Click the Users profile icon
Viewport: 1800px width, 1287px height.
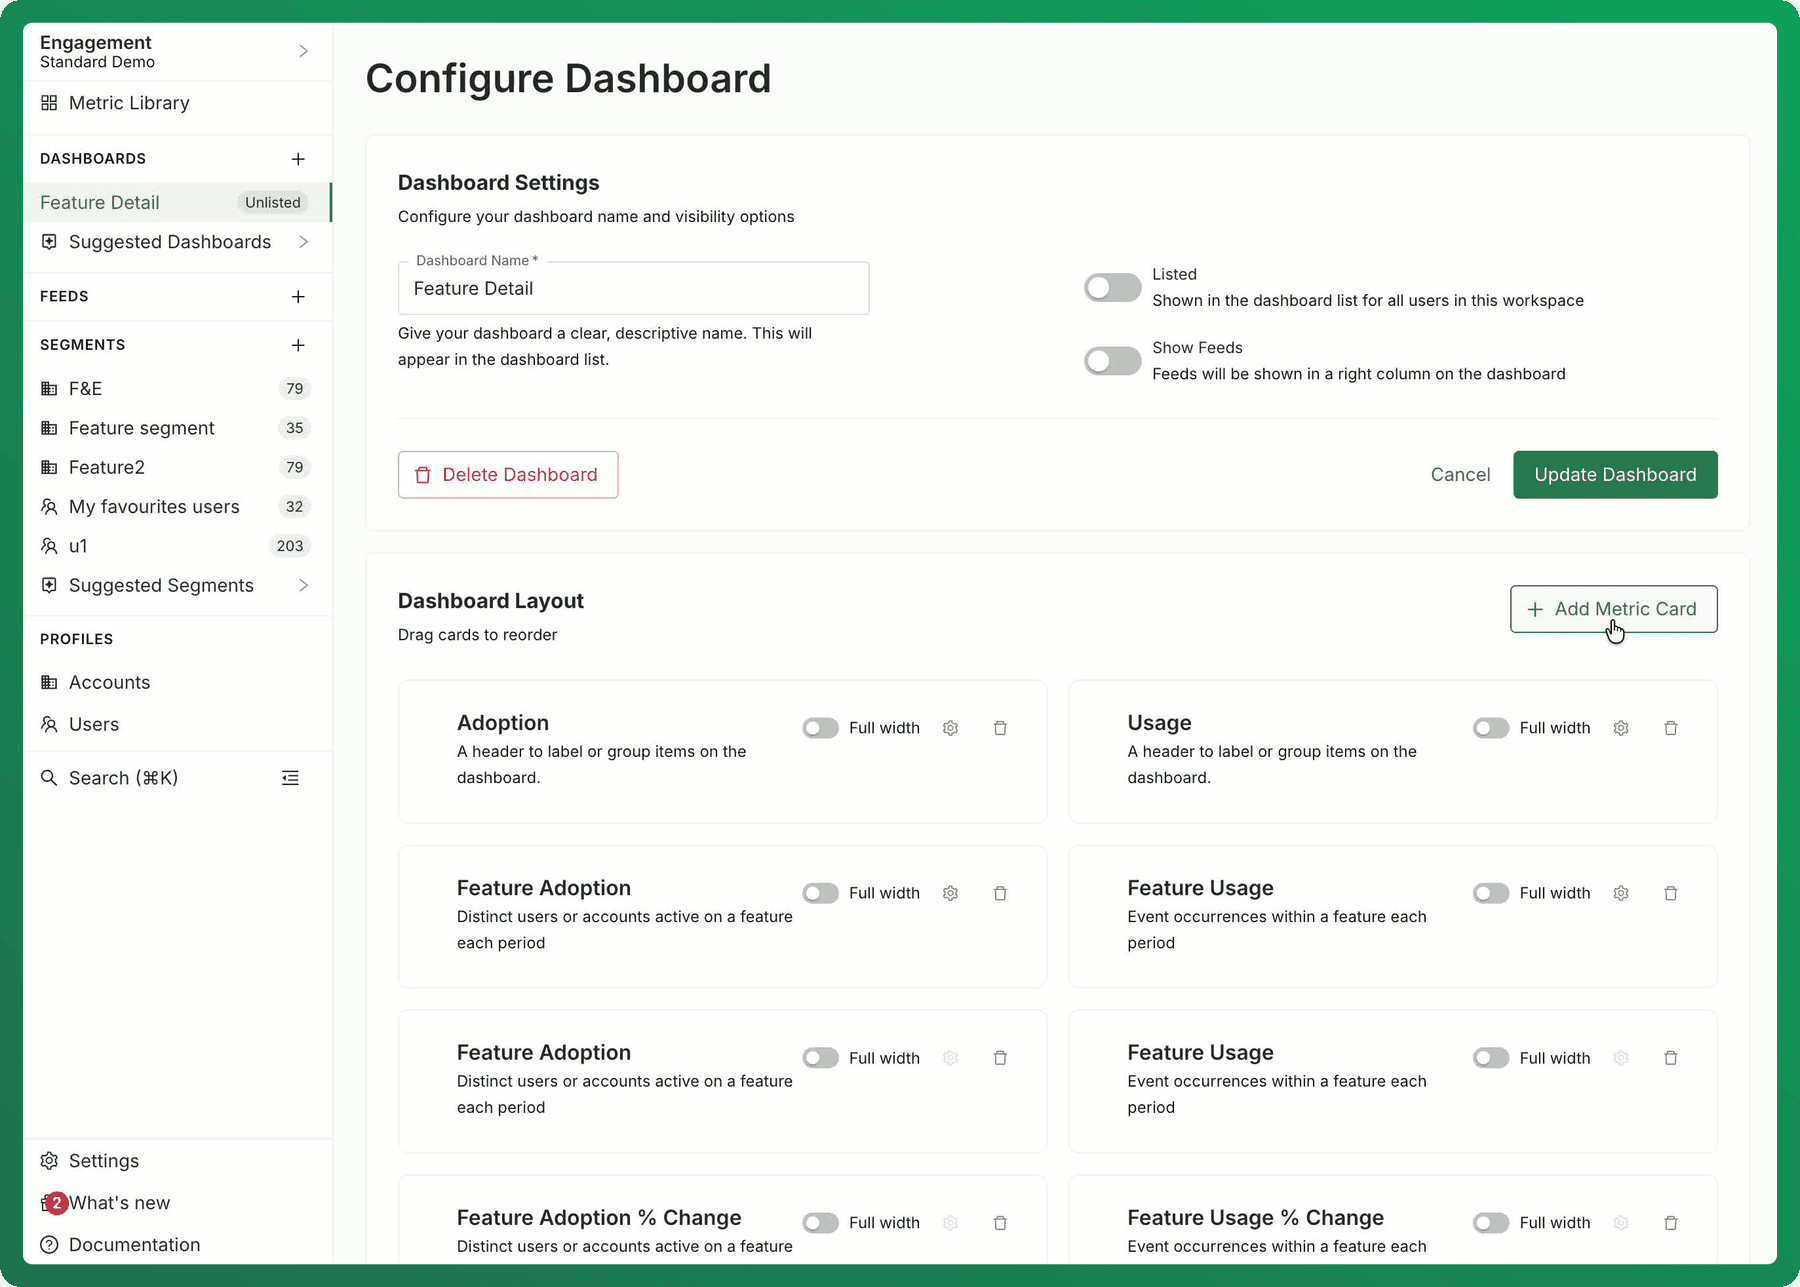pos(49,724)
